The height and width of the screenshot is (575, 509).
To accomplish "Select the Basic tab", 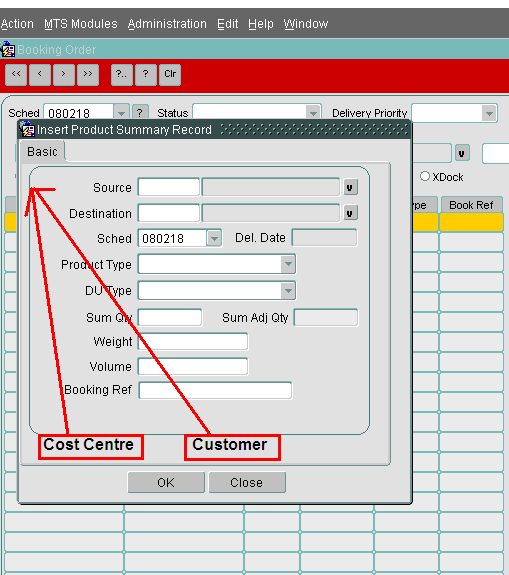I will click(x=42, y=152).
